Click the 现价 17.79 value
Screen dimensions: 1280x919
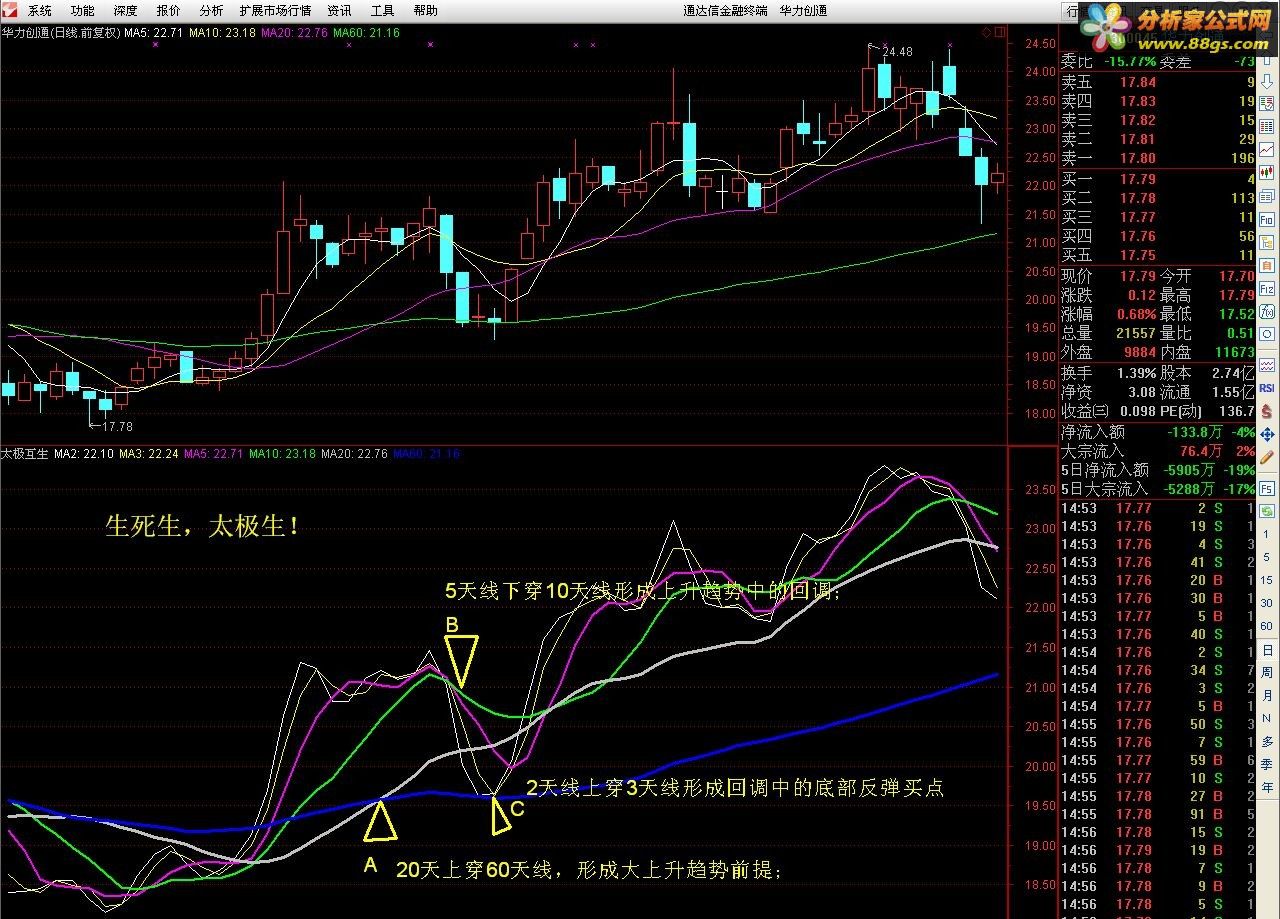(x=1138, y=277)
